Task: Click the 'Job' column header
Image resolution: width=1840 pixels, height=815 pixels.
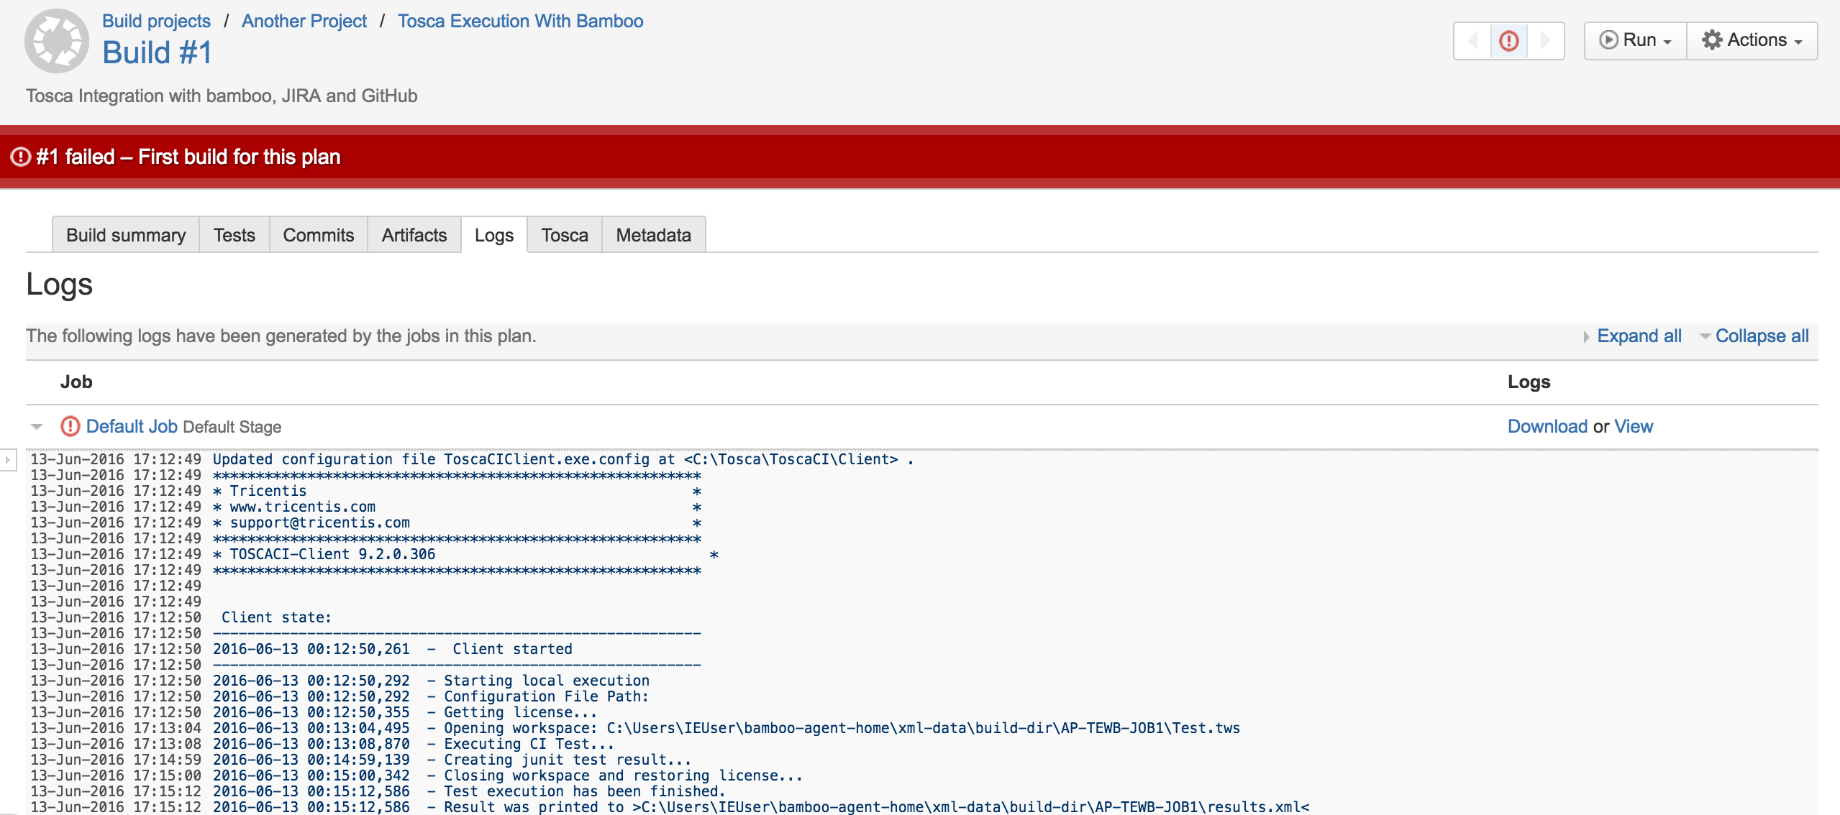Action: coord(76,382)
